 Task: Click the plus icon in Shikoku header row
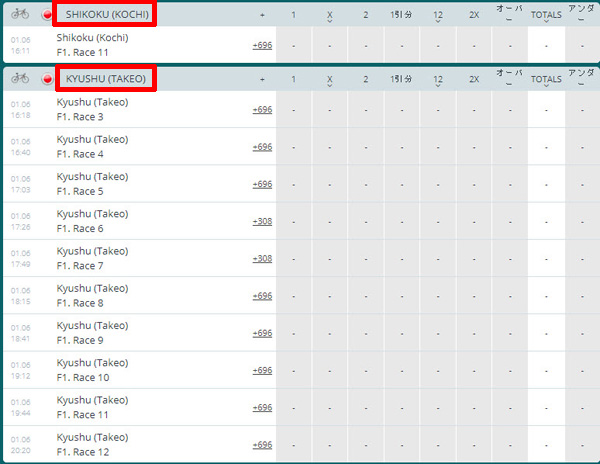click(x=262, y=15)
